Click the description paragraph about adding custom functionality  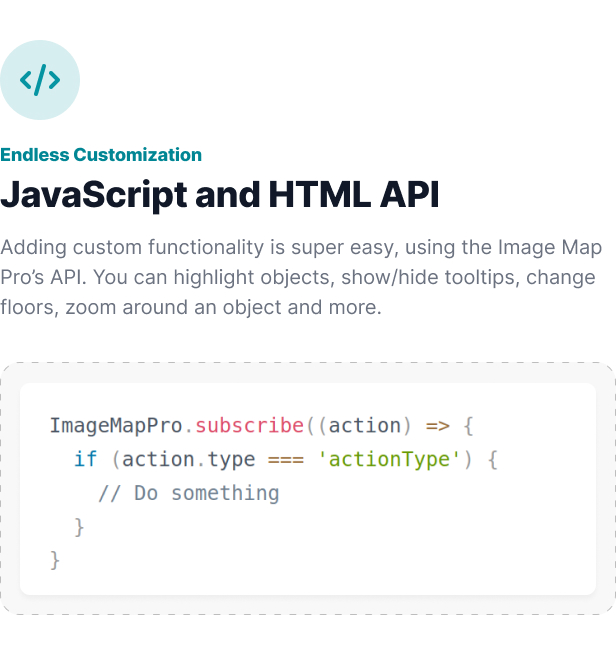(x=300, y=276)
